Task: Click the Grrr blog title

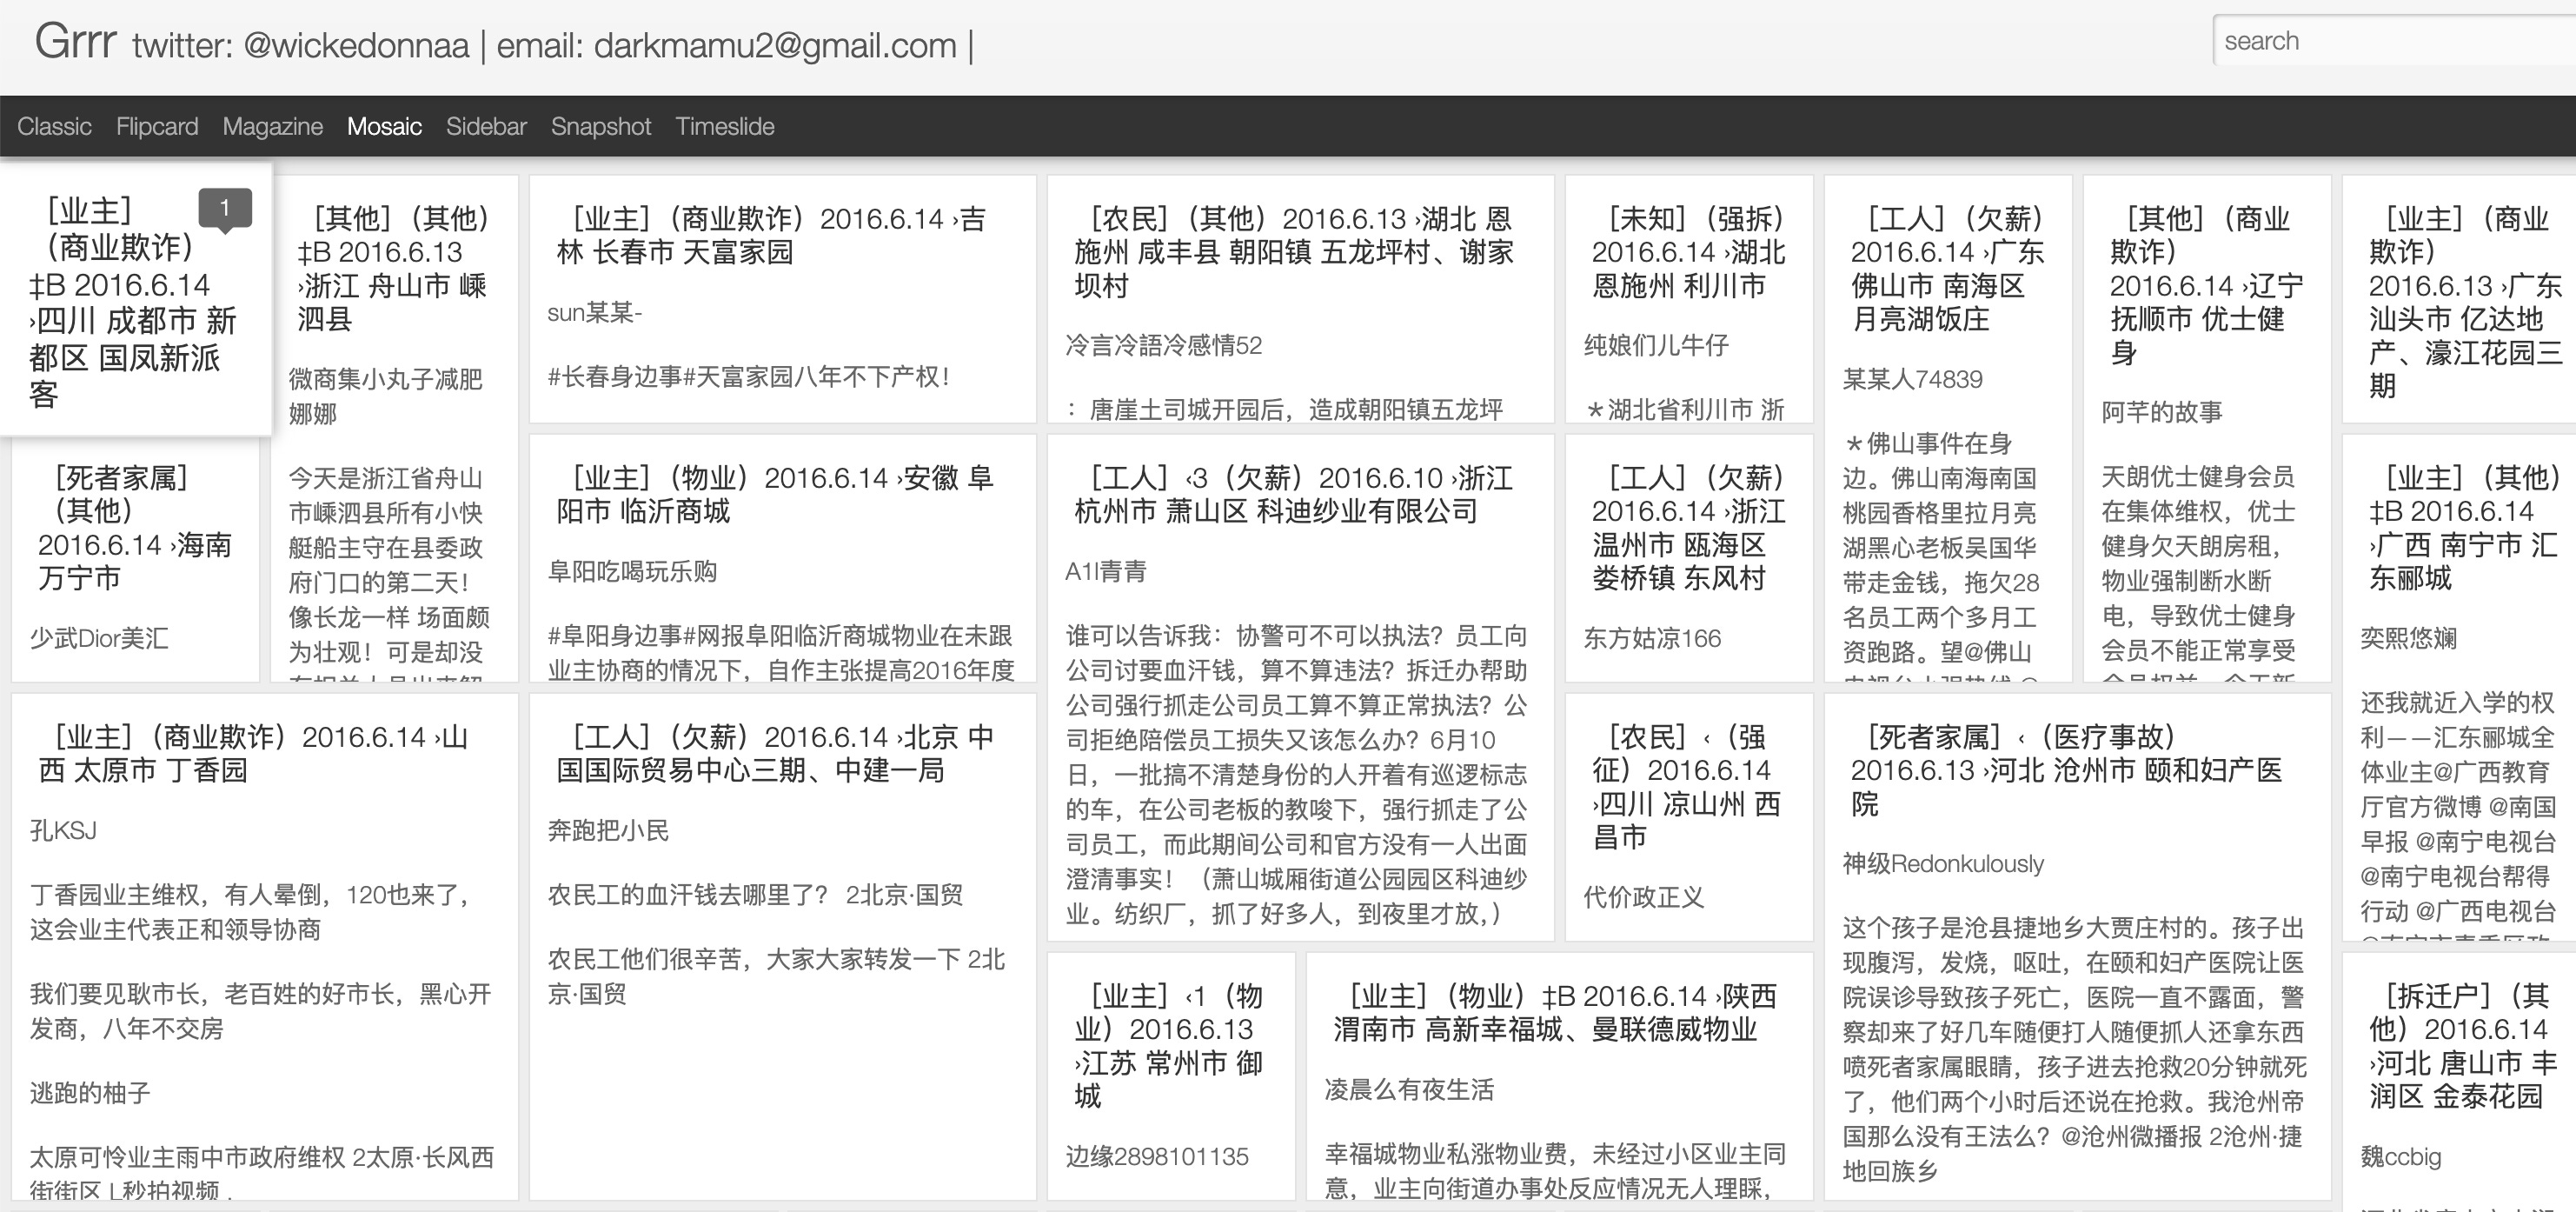Action: pos(76,41)
